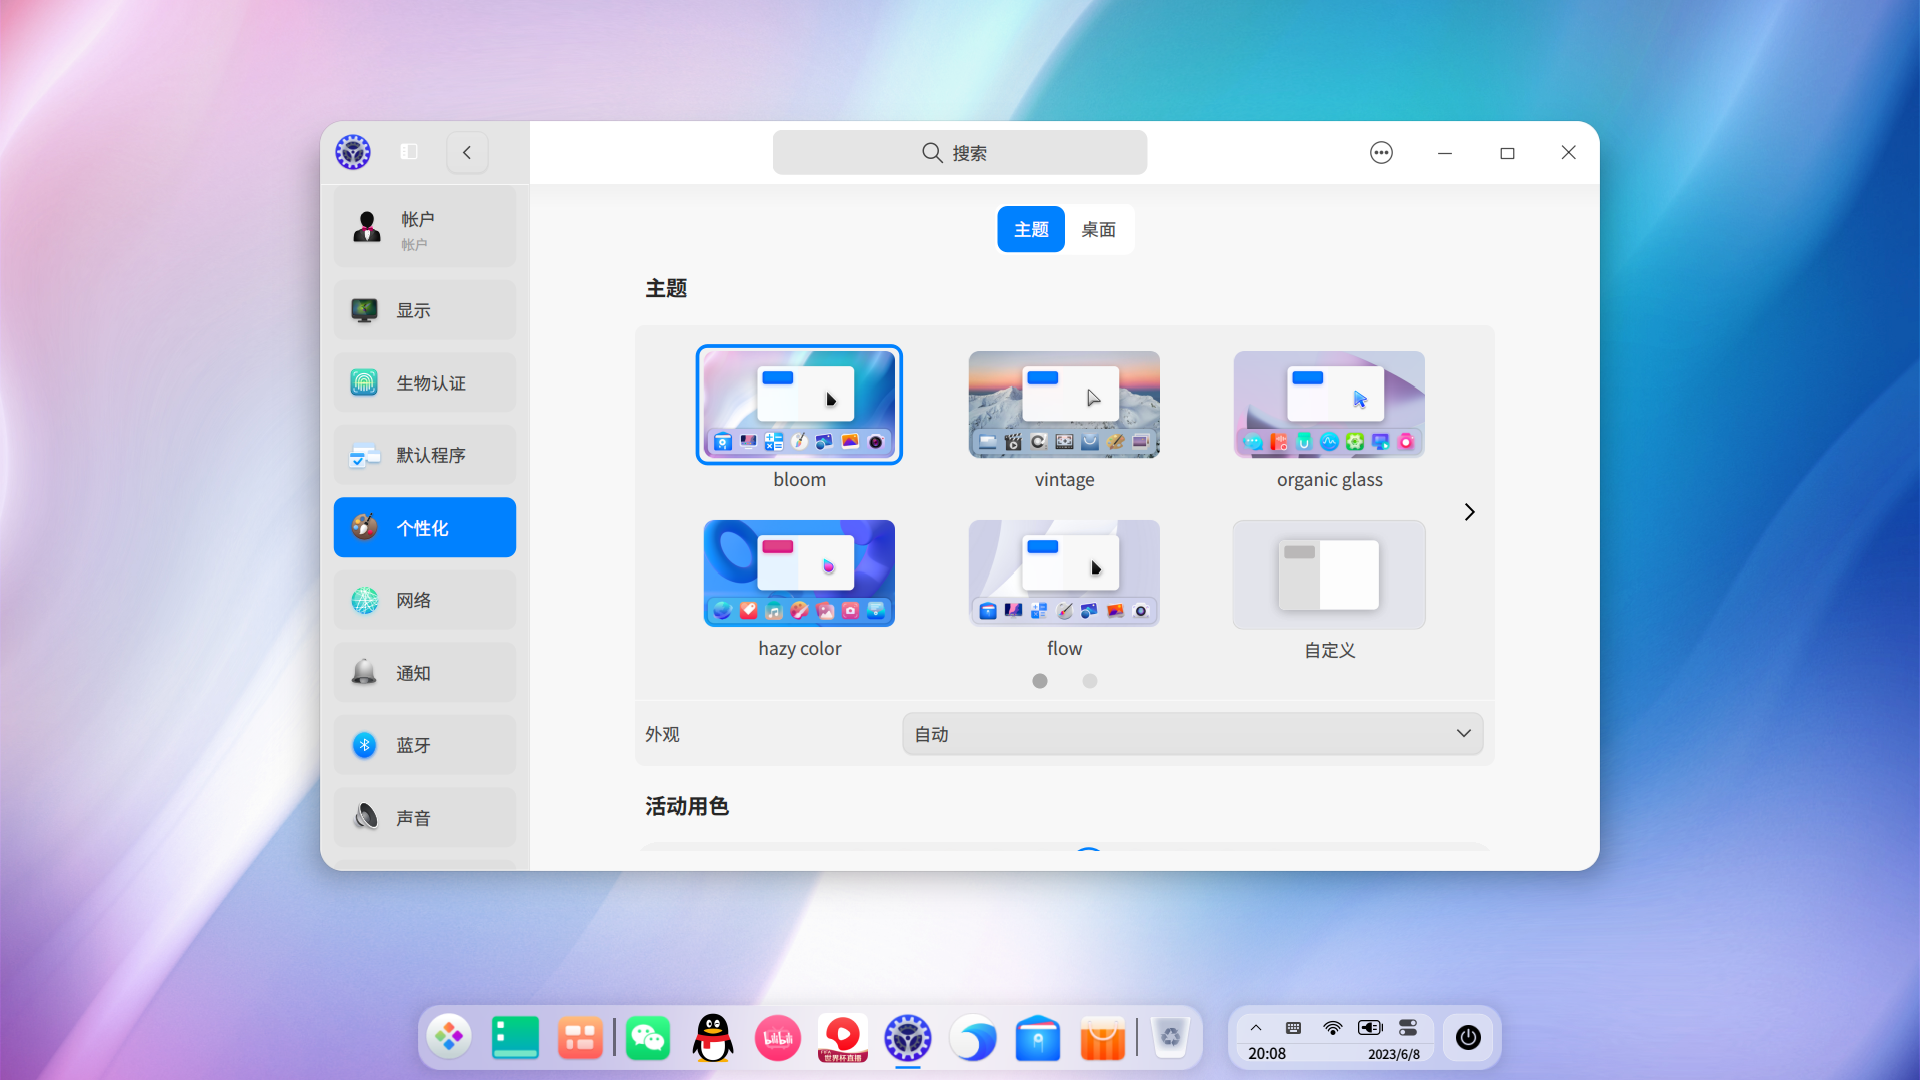Viewport: 1920px width, 1080px height.
Task: Open the launcher icon in dock
Action: point(449,1038)
